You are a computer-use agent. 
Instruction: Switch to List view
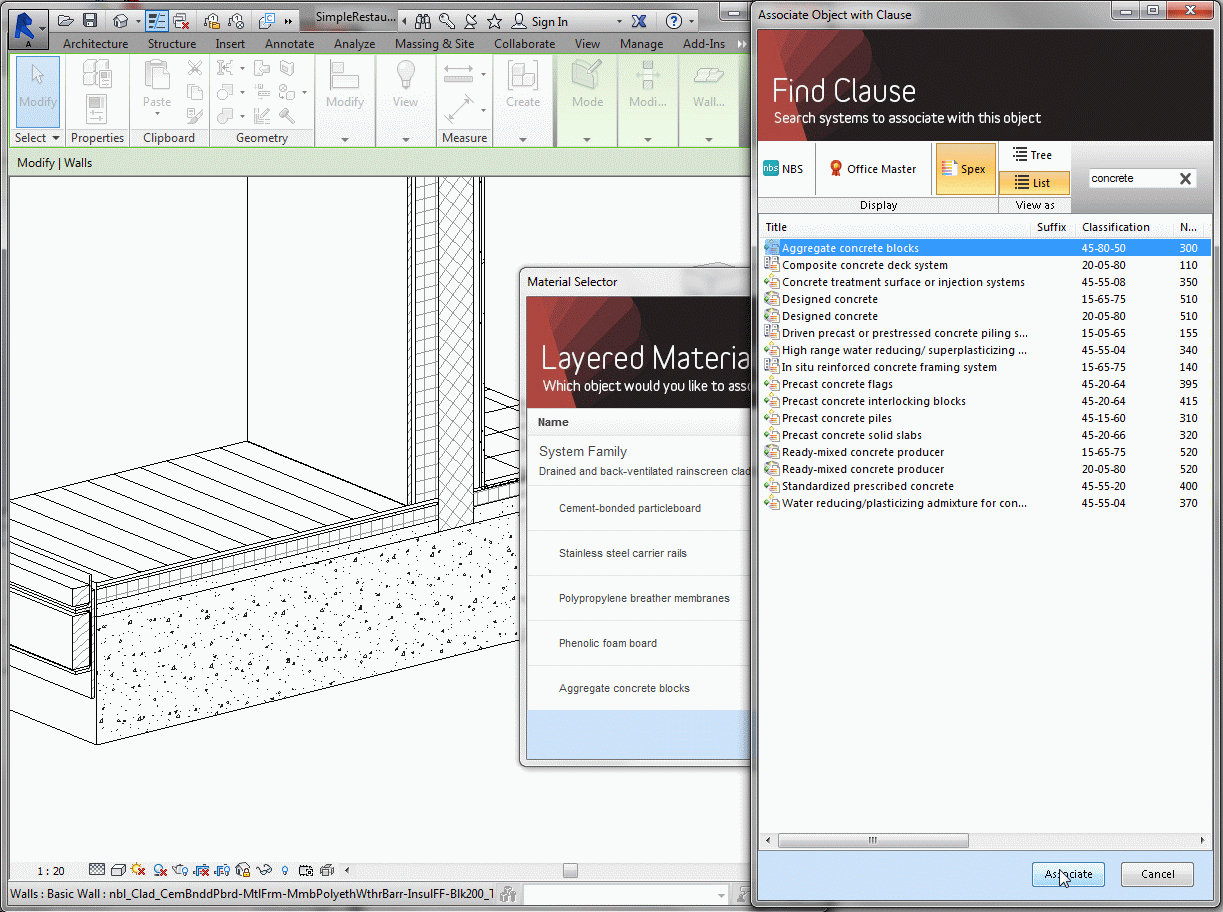[1034, 183]
